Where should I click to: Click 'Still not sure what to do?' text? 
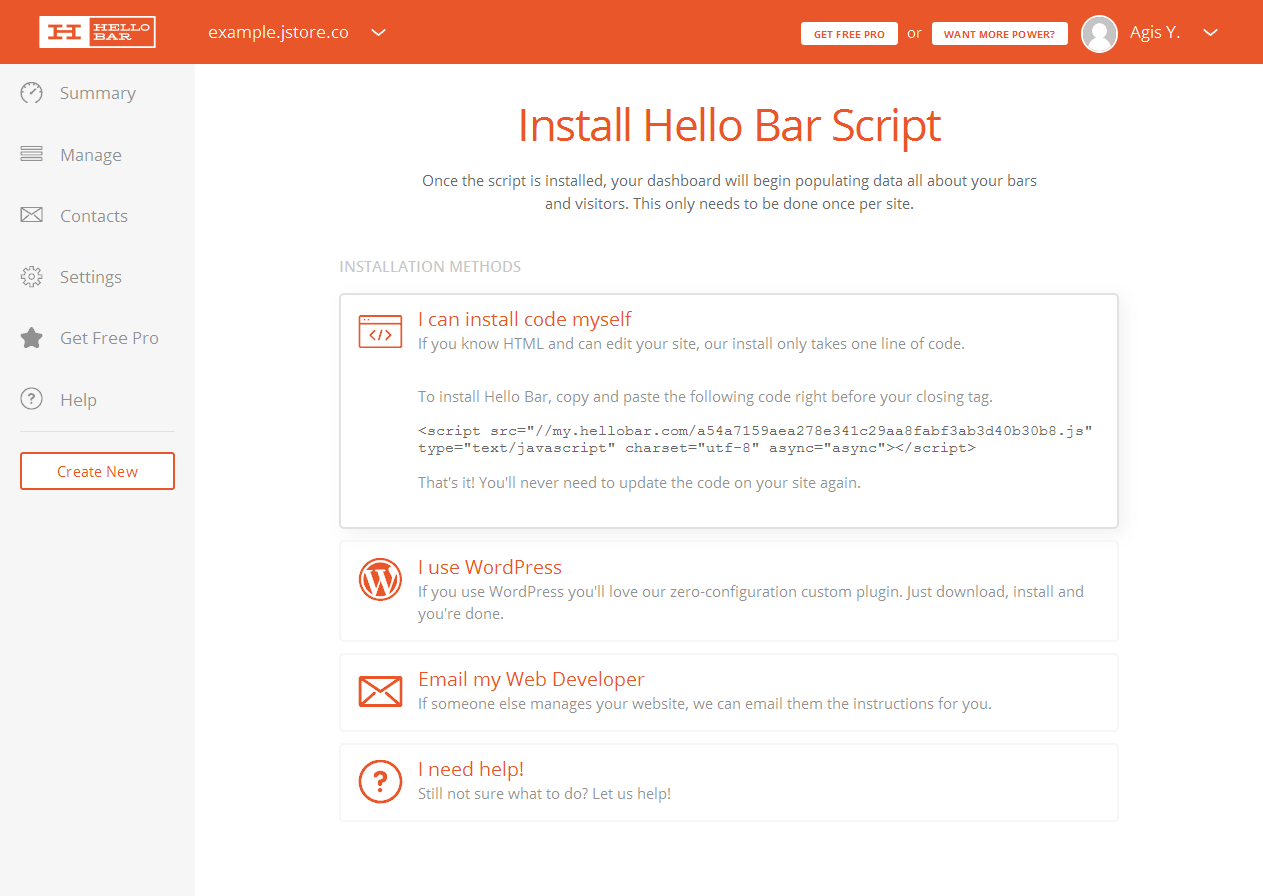[544, 793]
